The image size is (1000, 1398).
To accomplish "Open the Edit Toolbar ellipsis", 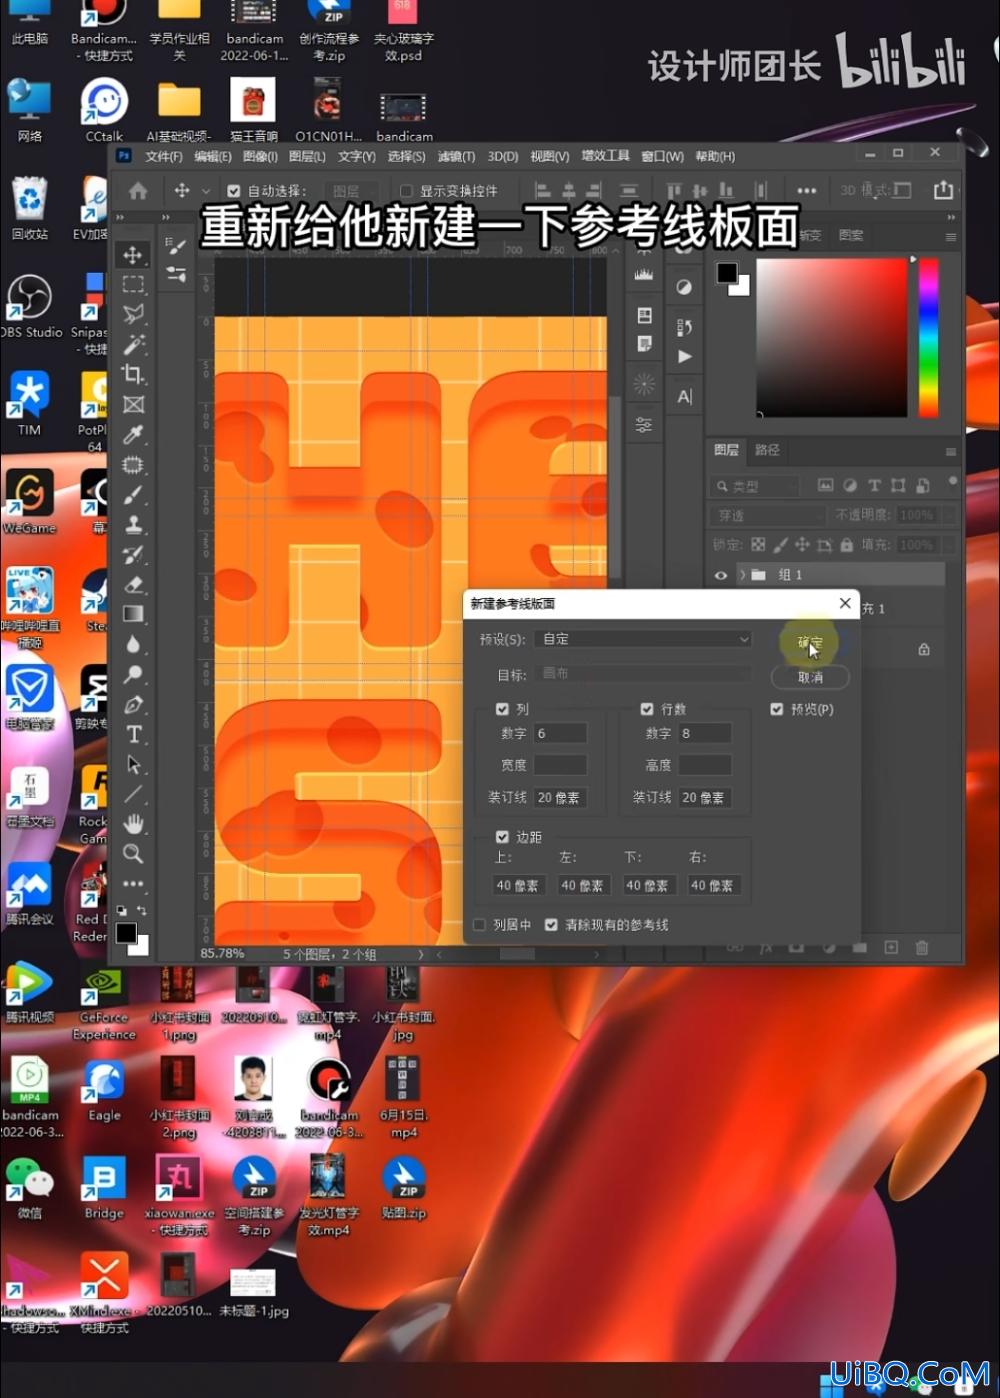I will [133, 884].
